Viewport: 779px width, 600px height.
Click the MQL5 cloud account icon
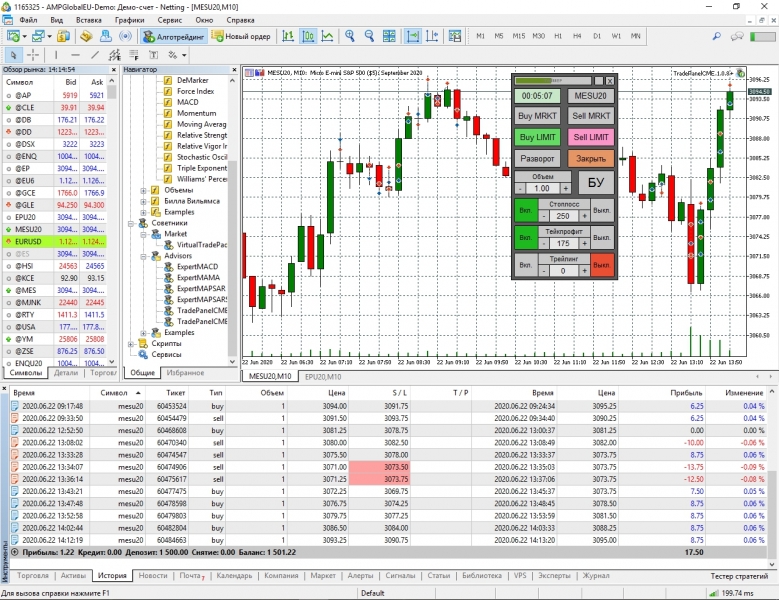[x=106, y=36]
